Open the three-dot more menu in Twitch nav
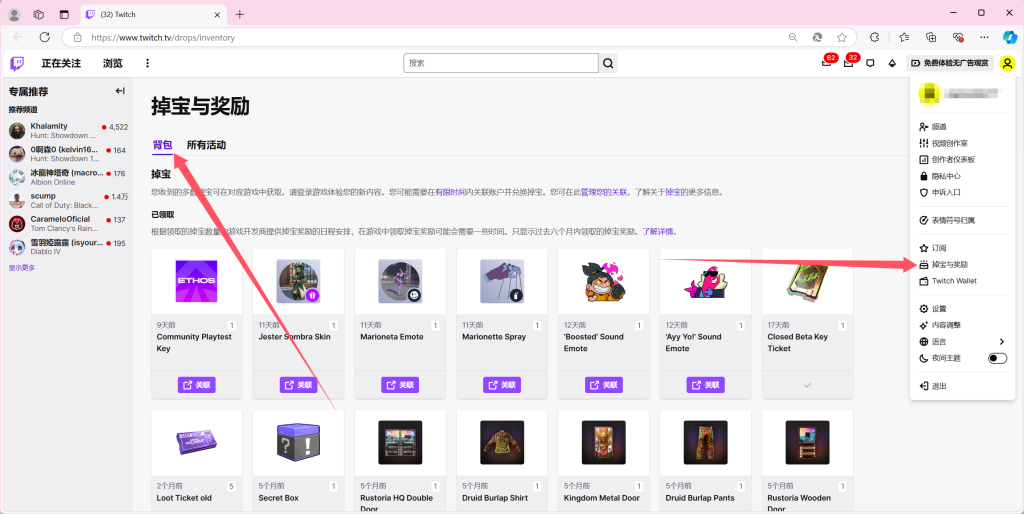 coord(148,63)
